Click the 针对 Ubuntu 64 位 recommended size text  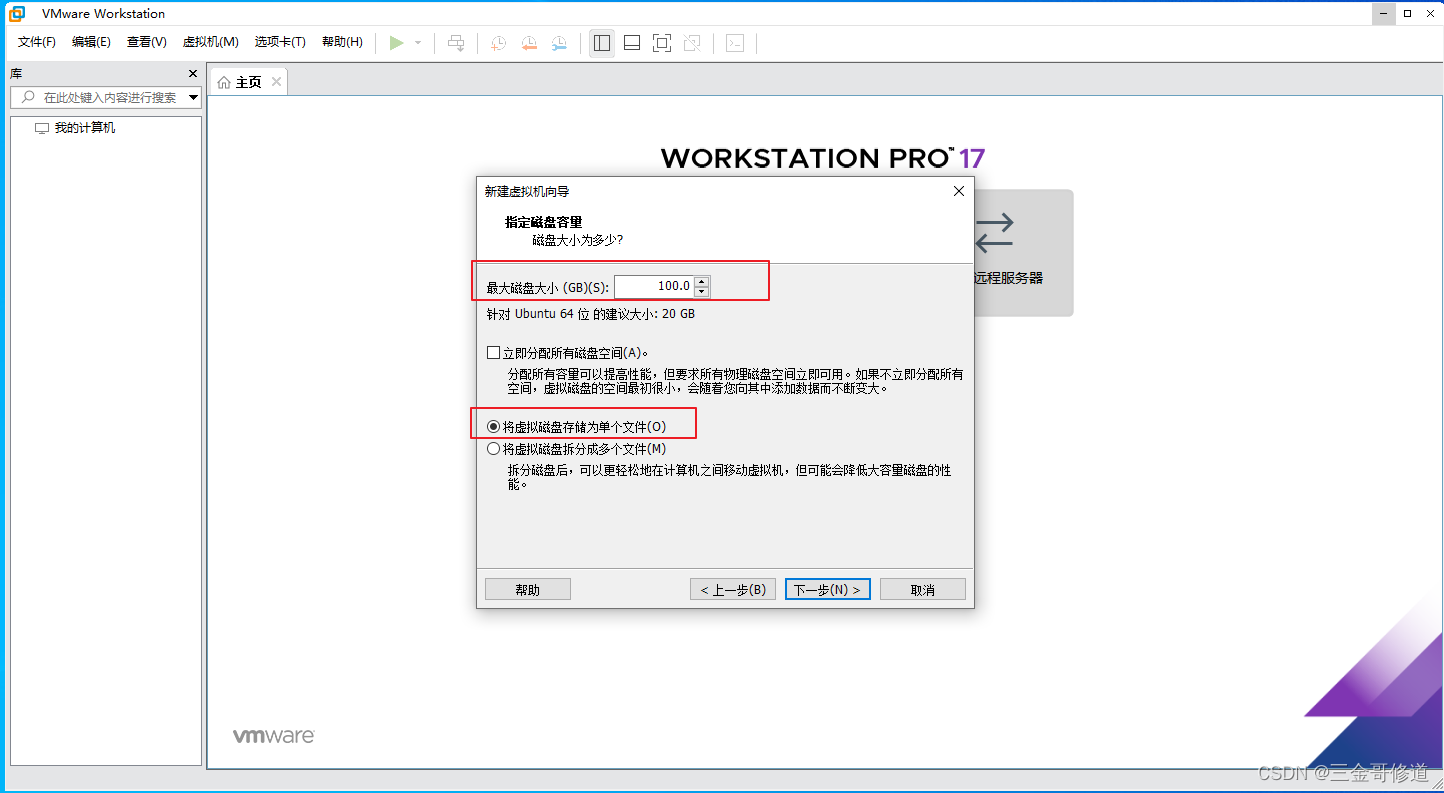pos(591,314)
